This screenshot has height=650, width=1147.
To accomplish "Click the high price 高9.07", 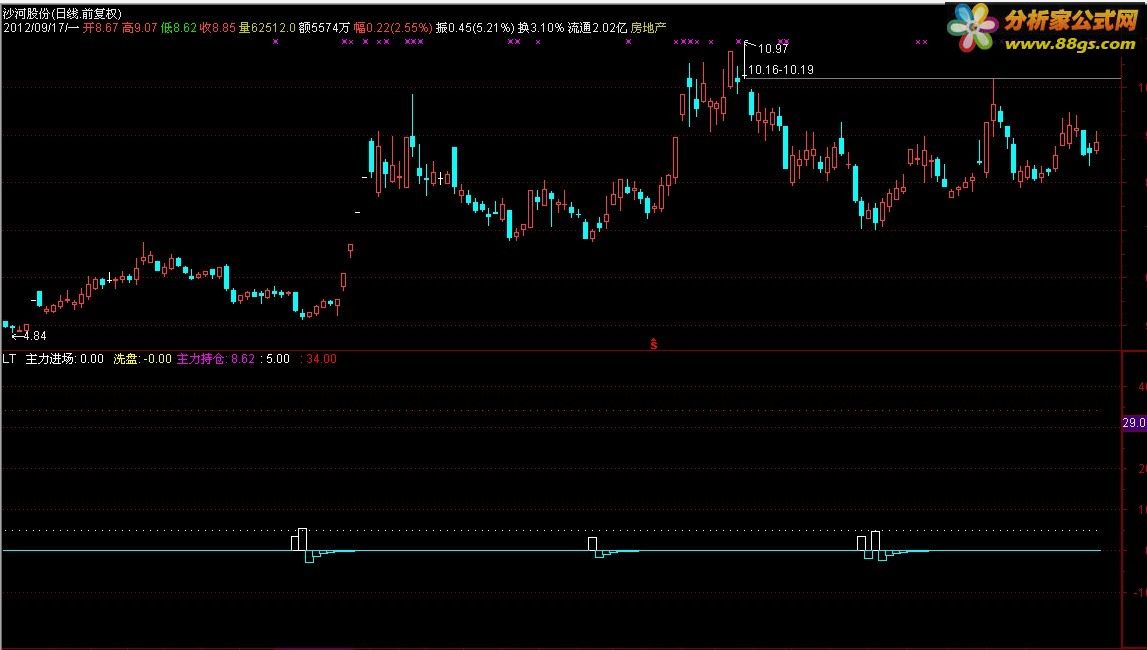I will click(x=139, y=28).
